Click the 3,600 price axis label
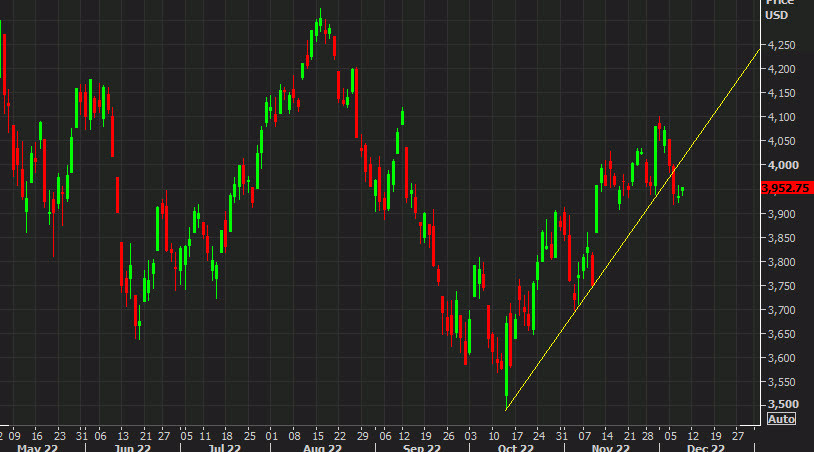 click(781, 358)
